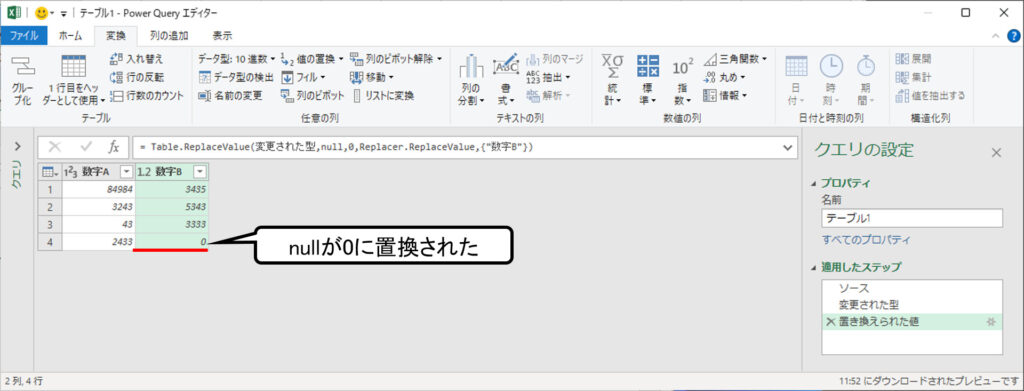Switch to the 列の追加 tab
The height and width of the screenshot is (391, 1024).
coord(168,36)
